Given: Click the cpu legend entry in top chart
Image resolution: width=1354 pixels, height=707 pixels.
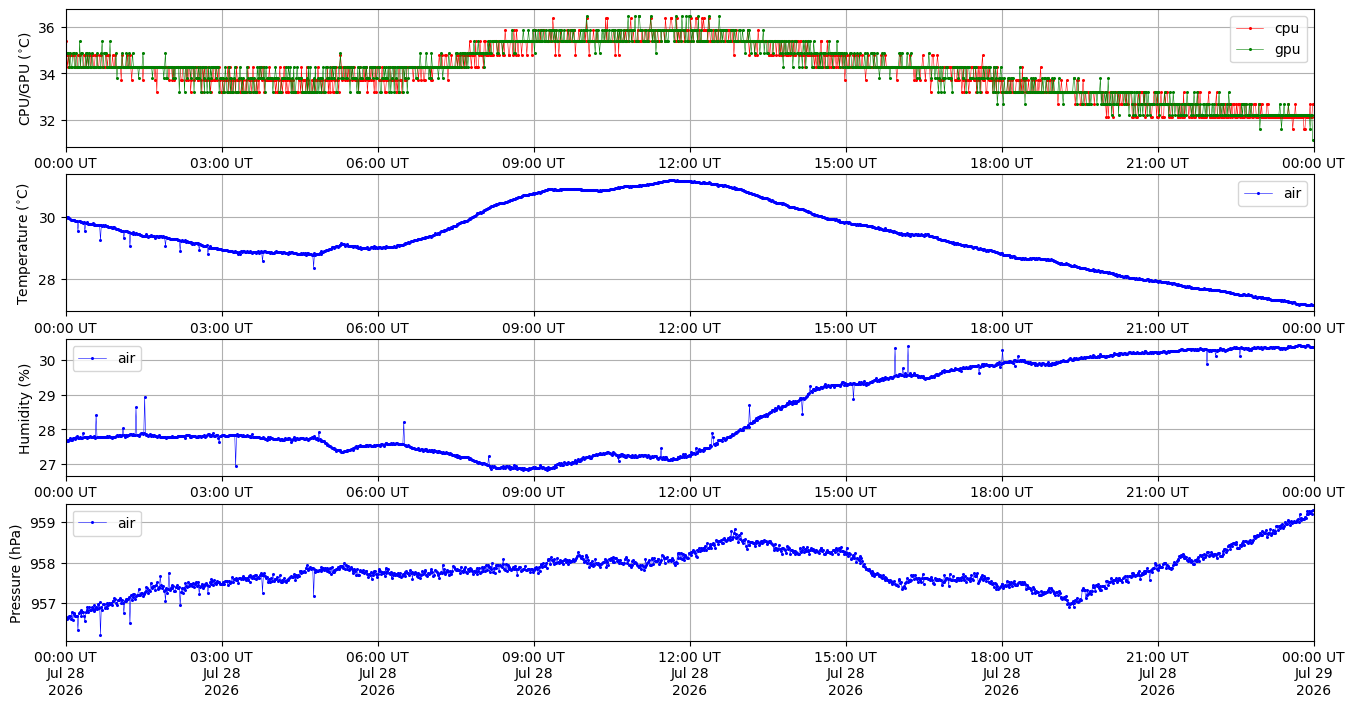Looking at the screenshot, I should pos(1284,28).
